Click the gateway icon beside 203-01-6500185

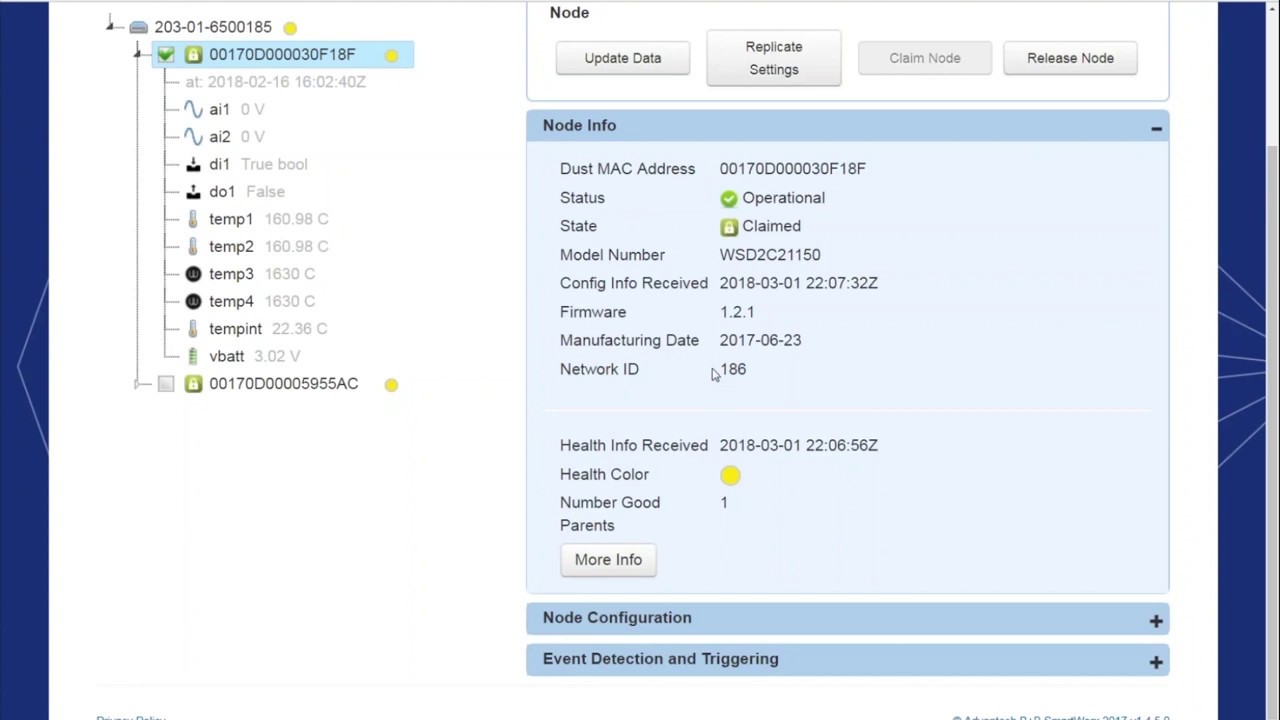[138, 27]
